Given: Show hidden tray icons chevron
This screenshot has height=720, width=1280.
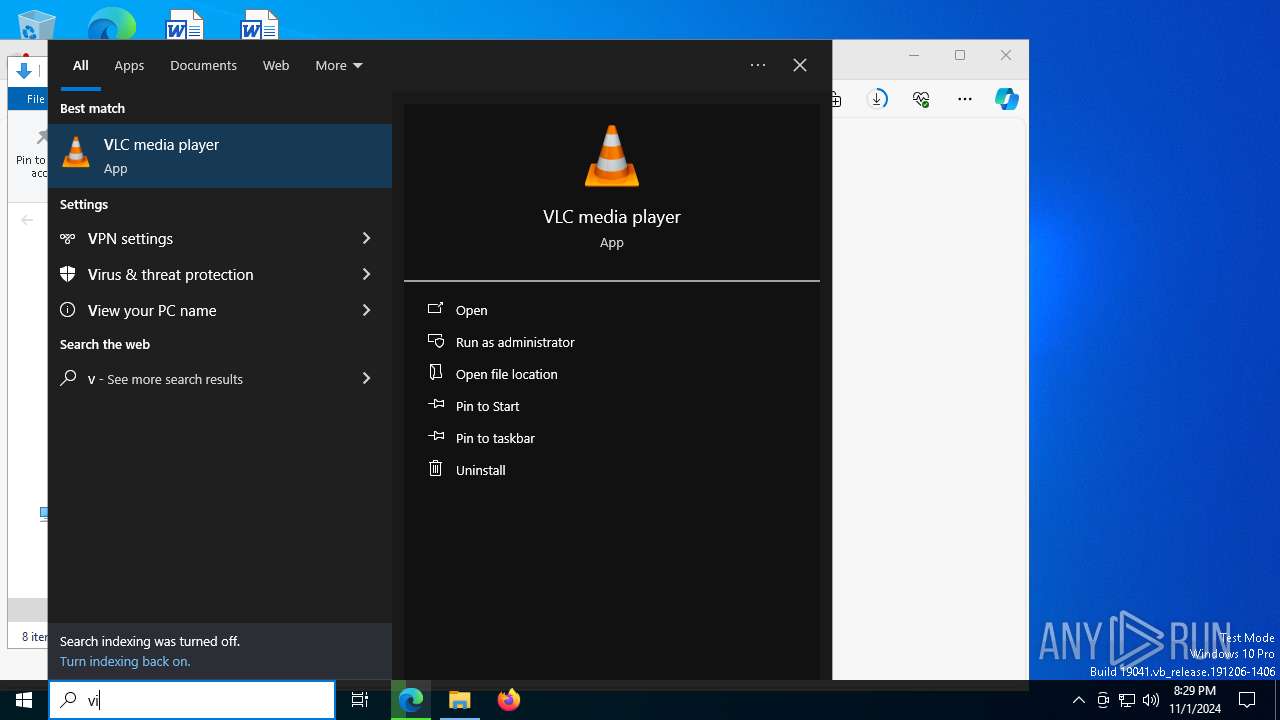Looking at the screenshot, I should 1078,700.
